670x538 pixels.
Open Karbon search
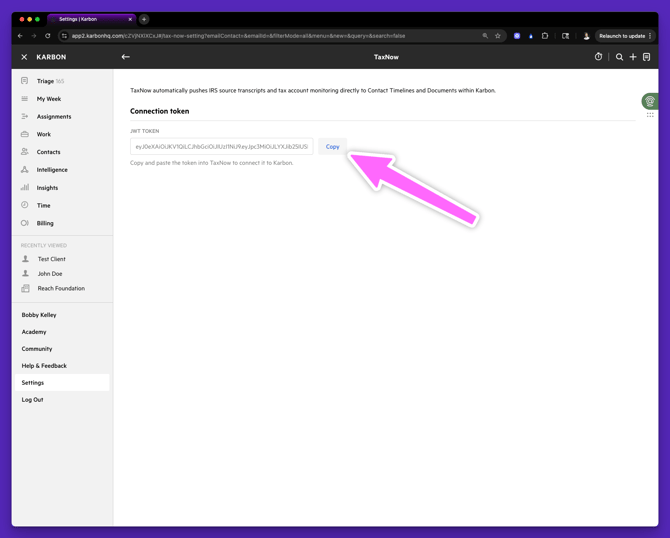tap(619, 57)
